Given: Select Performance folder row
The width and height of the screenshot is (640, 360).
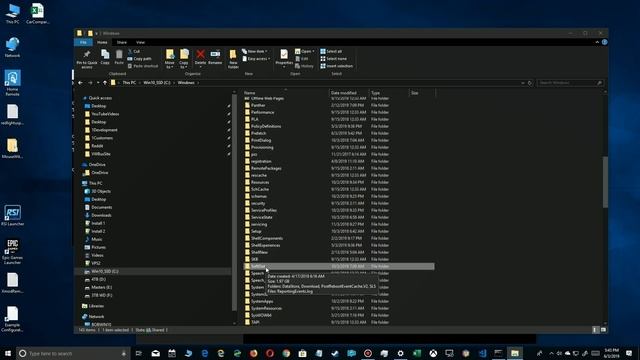Looking at the screenshot, I should (339, 112).
